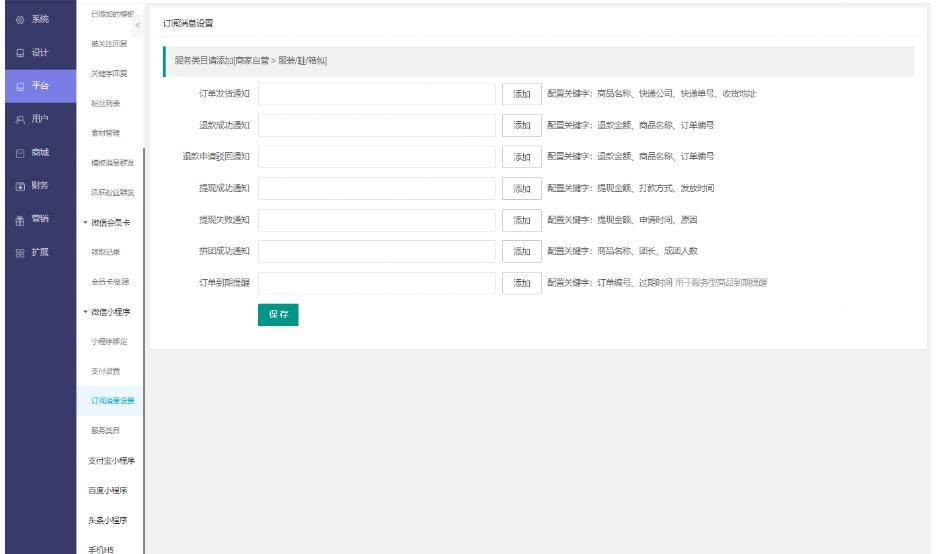The width and height of the screenshot is (937, 554).
Task: Open the 商城 shop icon
Action: 21,153
